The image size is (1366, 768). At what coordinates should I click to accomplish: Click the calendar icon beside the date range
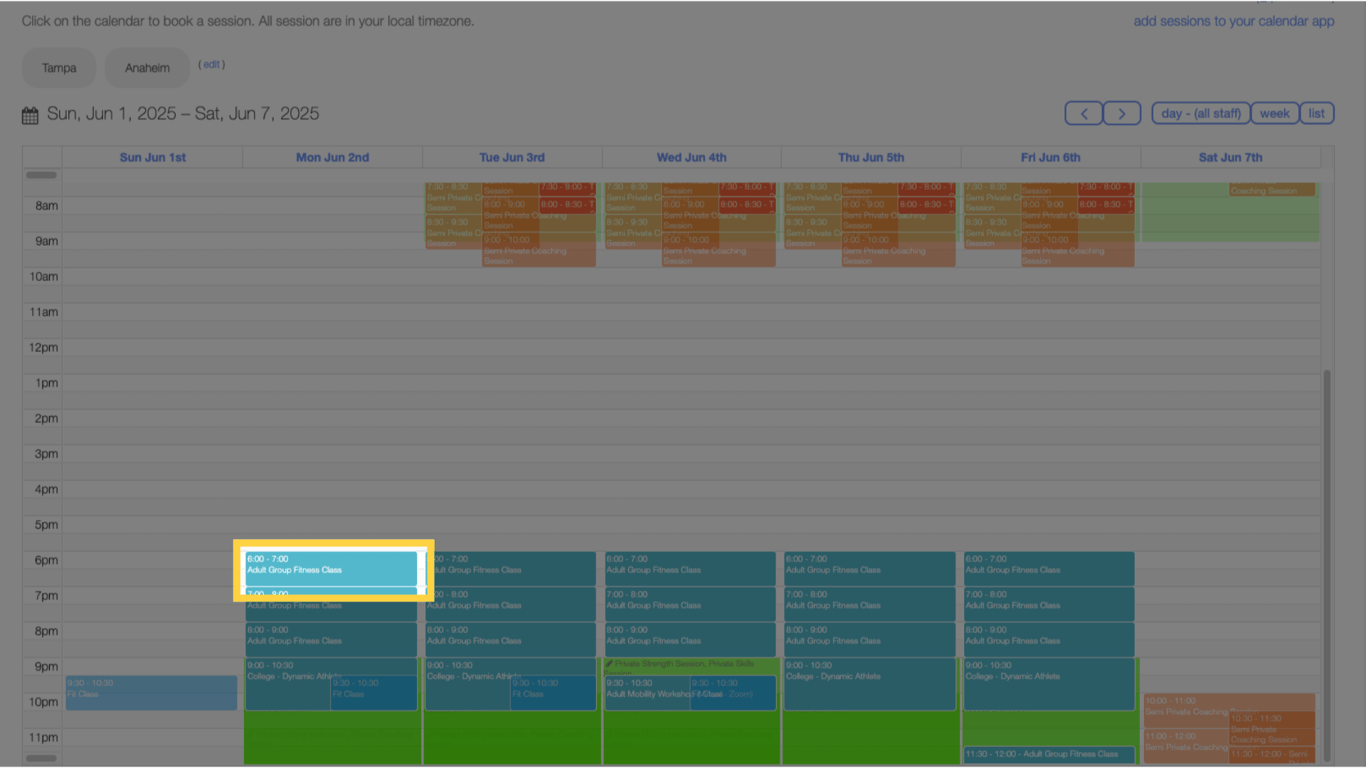[x=30, y=114]
